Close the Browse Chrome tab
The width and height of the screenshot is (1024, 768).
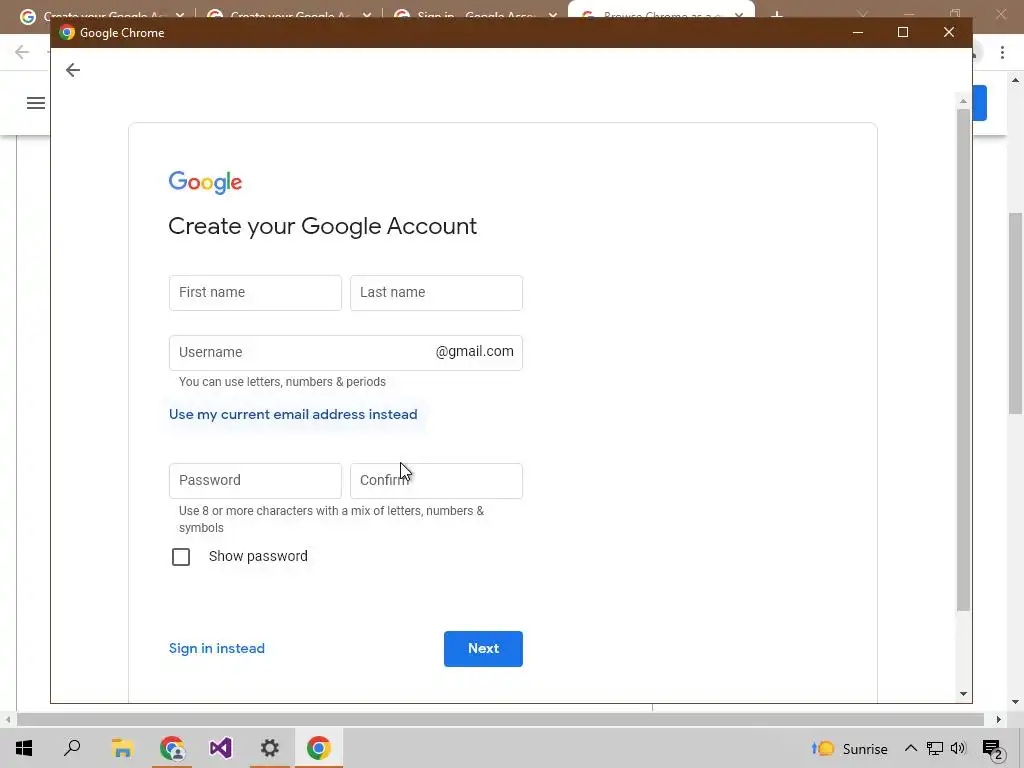point(739,15)
